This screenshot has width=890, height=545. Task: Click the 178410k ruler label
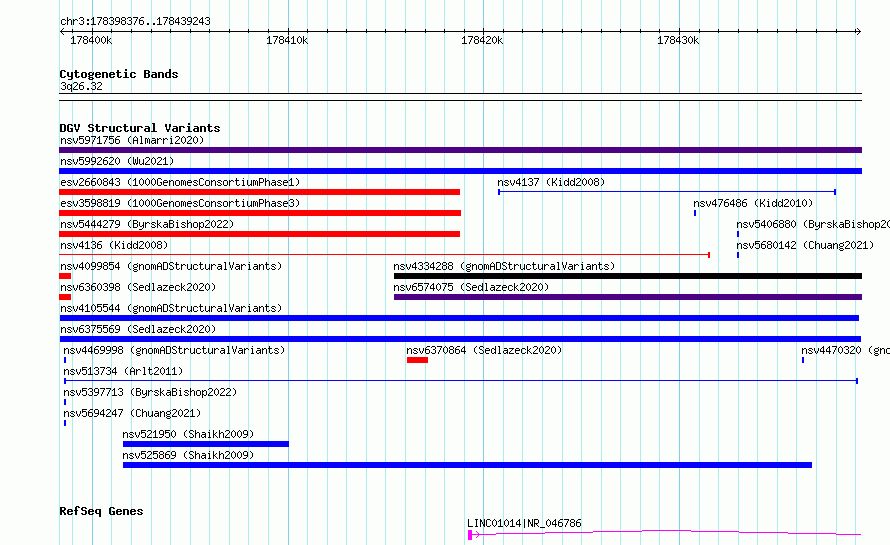tap(287, 40)
